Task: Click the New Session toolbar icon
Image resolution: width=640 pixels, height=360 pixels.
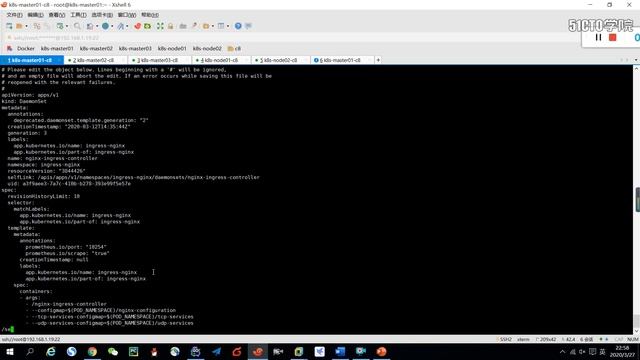Action: coord(9,26)
